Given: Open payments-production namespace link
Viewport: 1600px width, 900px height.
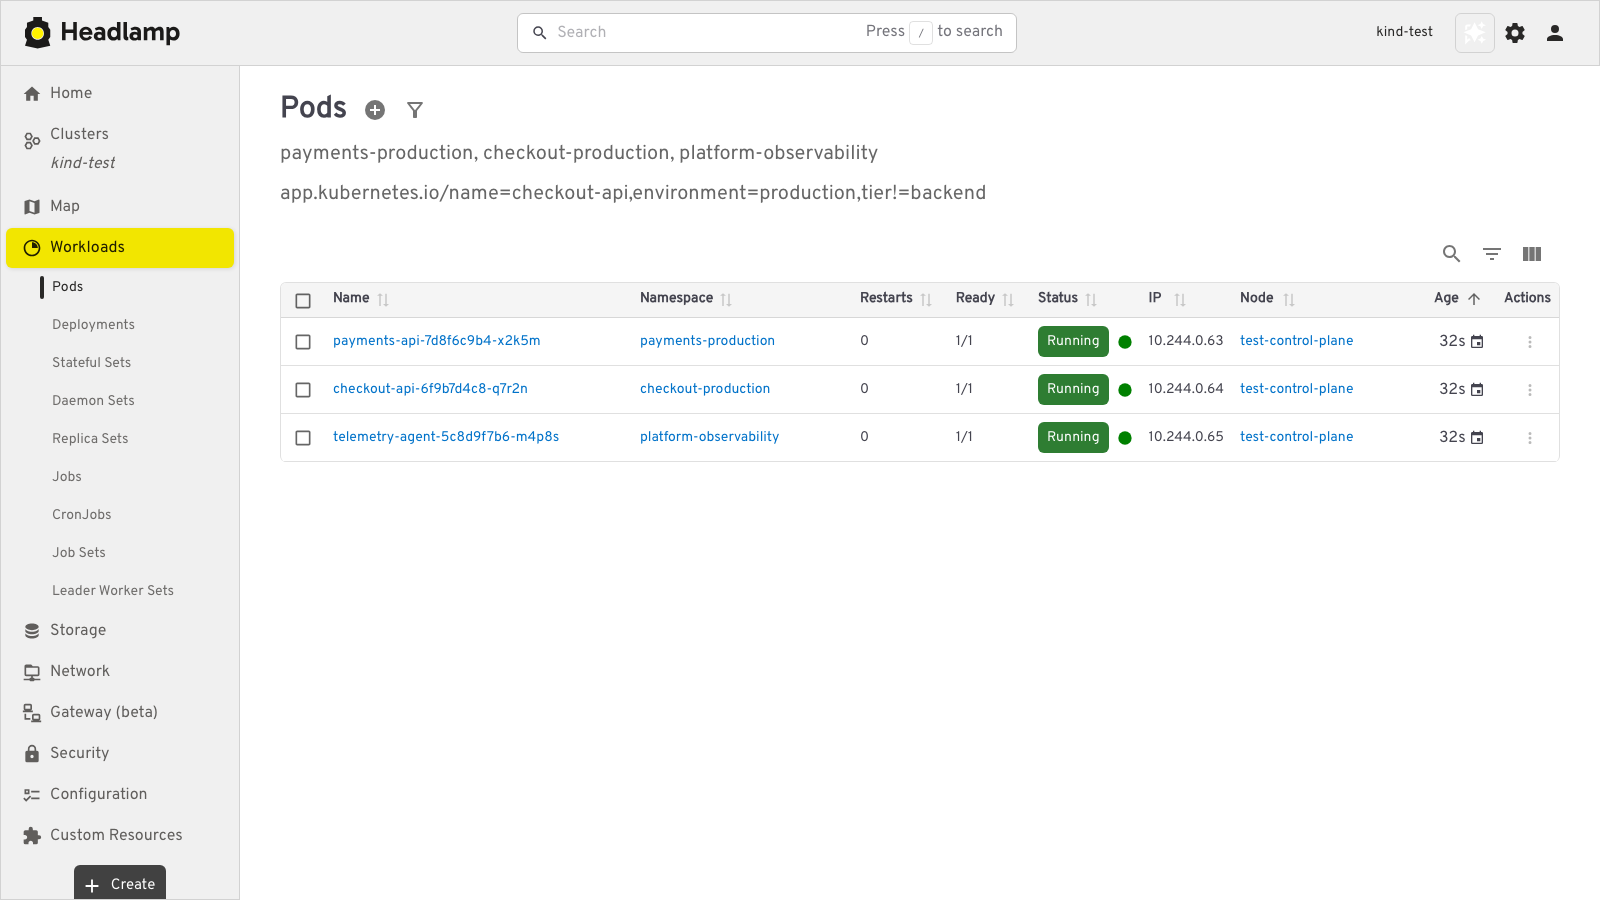Looking at the screenshot, I should tap(707, 341).
